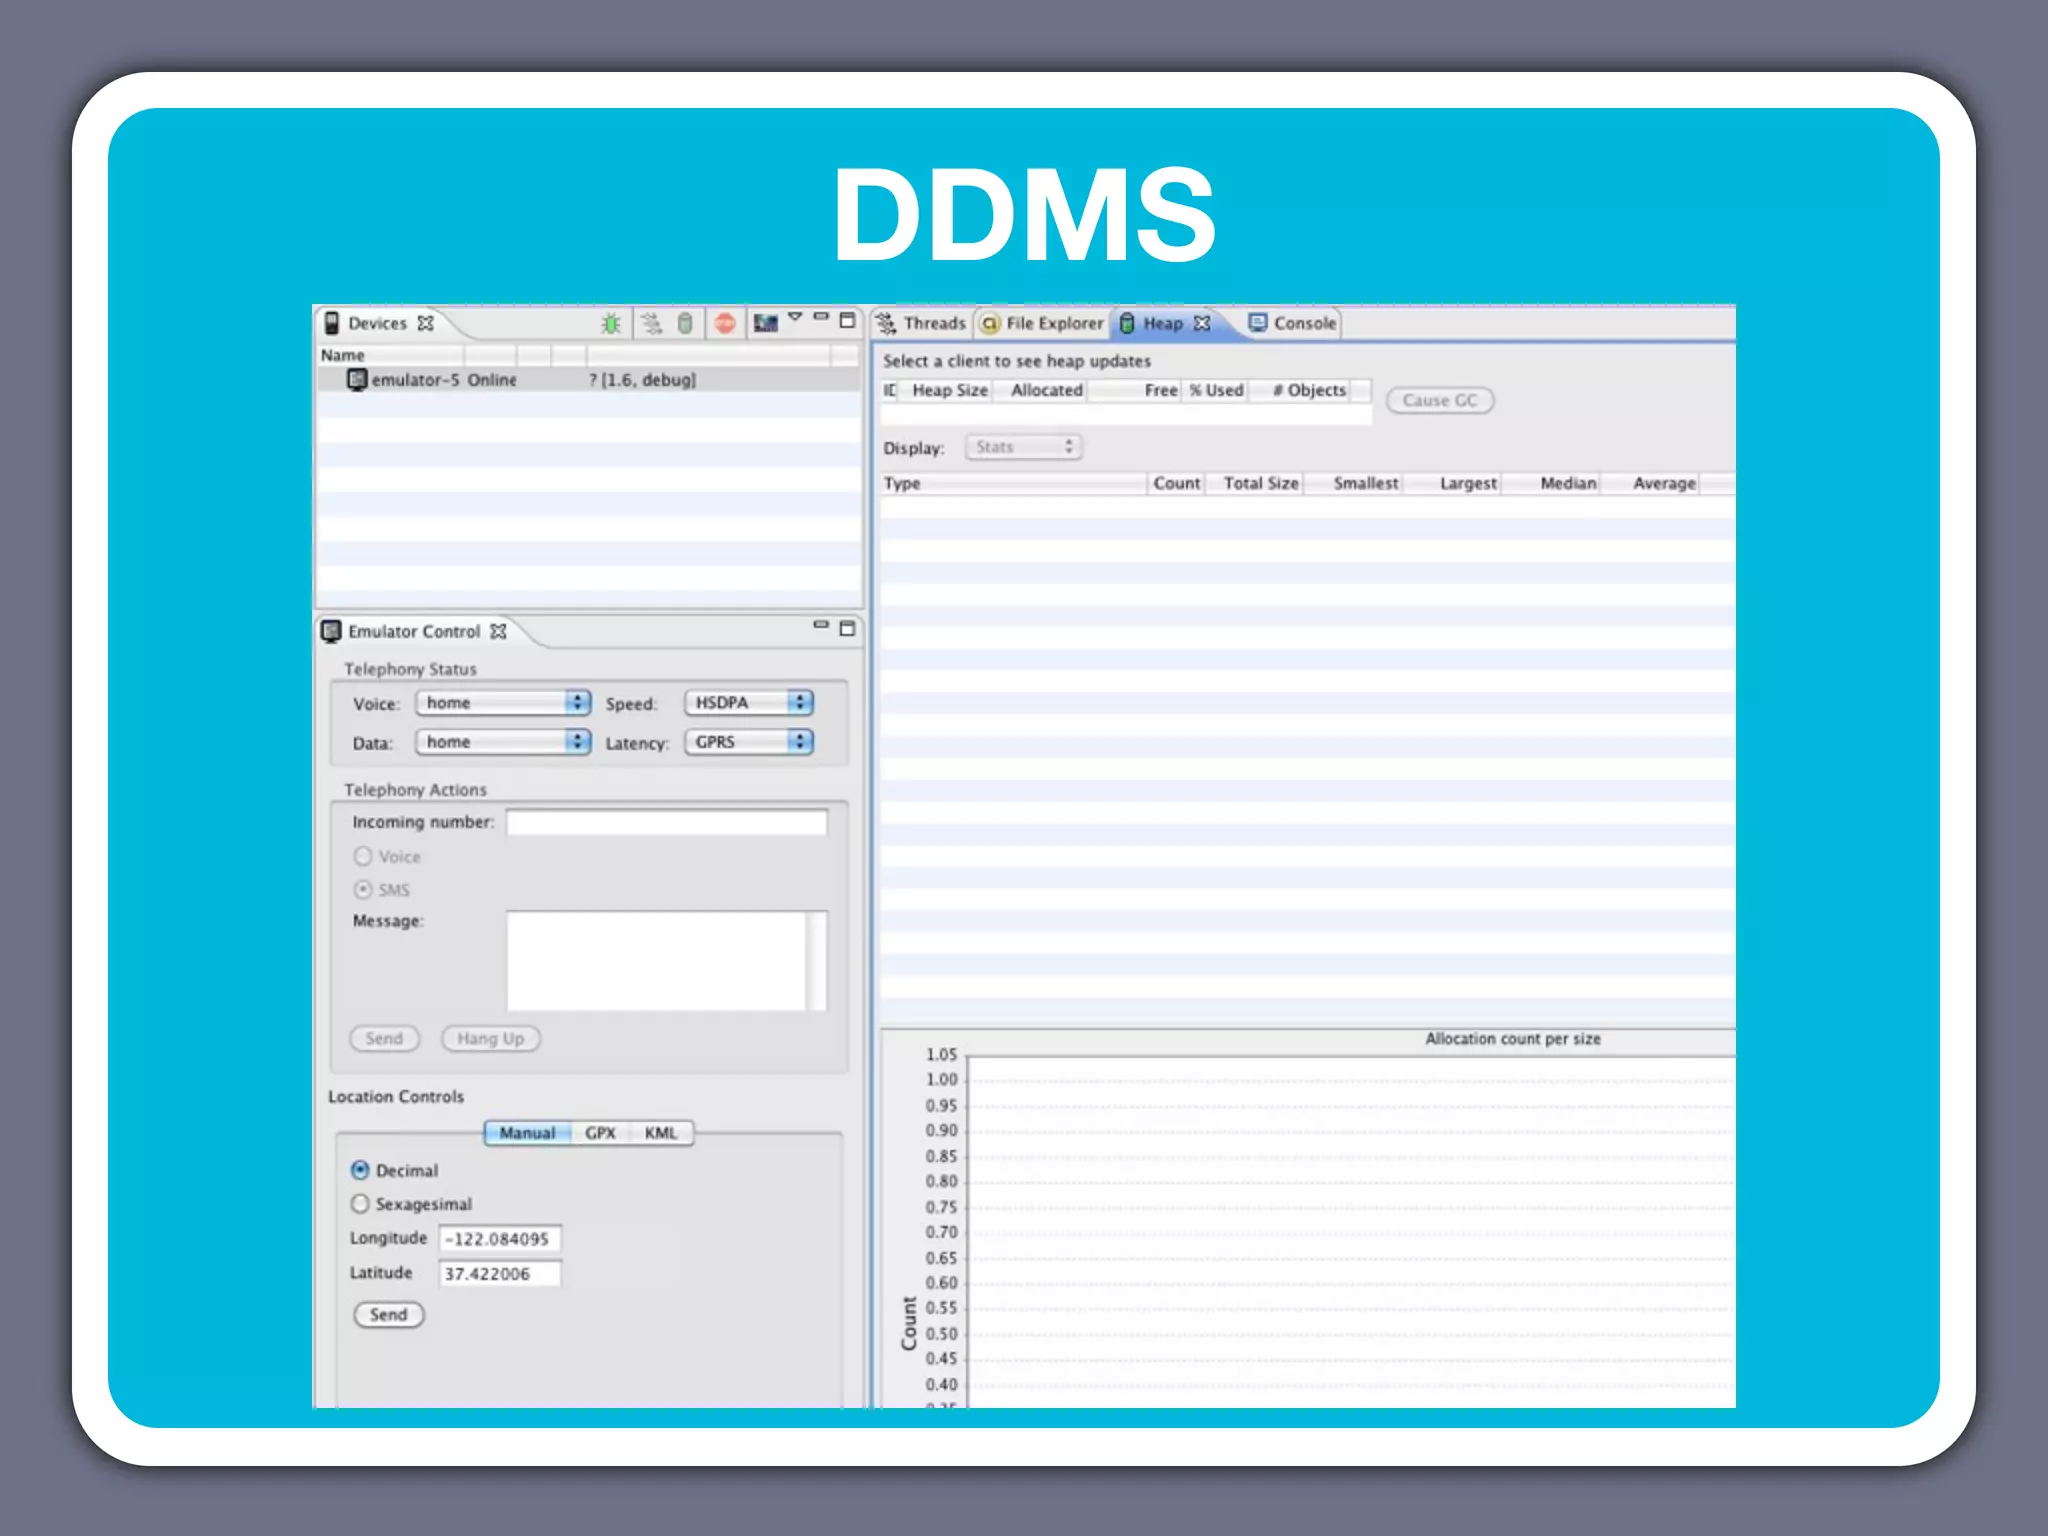Select the Manual location tab
2048x1536 pixels.
[x=527, y=1133]
